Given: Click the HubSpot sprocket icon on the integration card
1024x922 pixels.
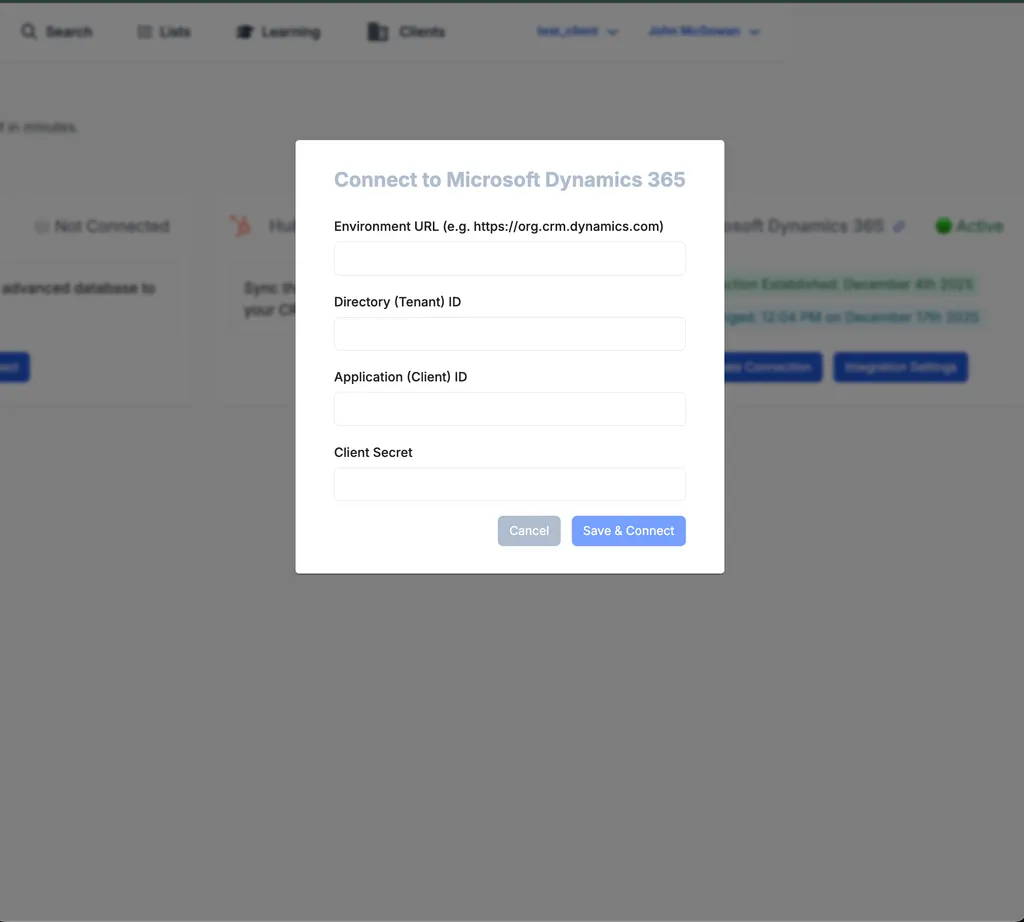Looking at the screenshot, I should 240,226.
